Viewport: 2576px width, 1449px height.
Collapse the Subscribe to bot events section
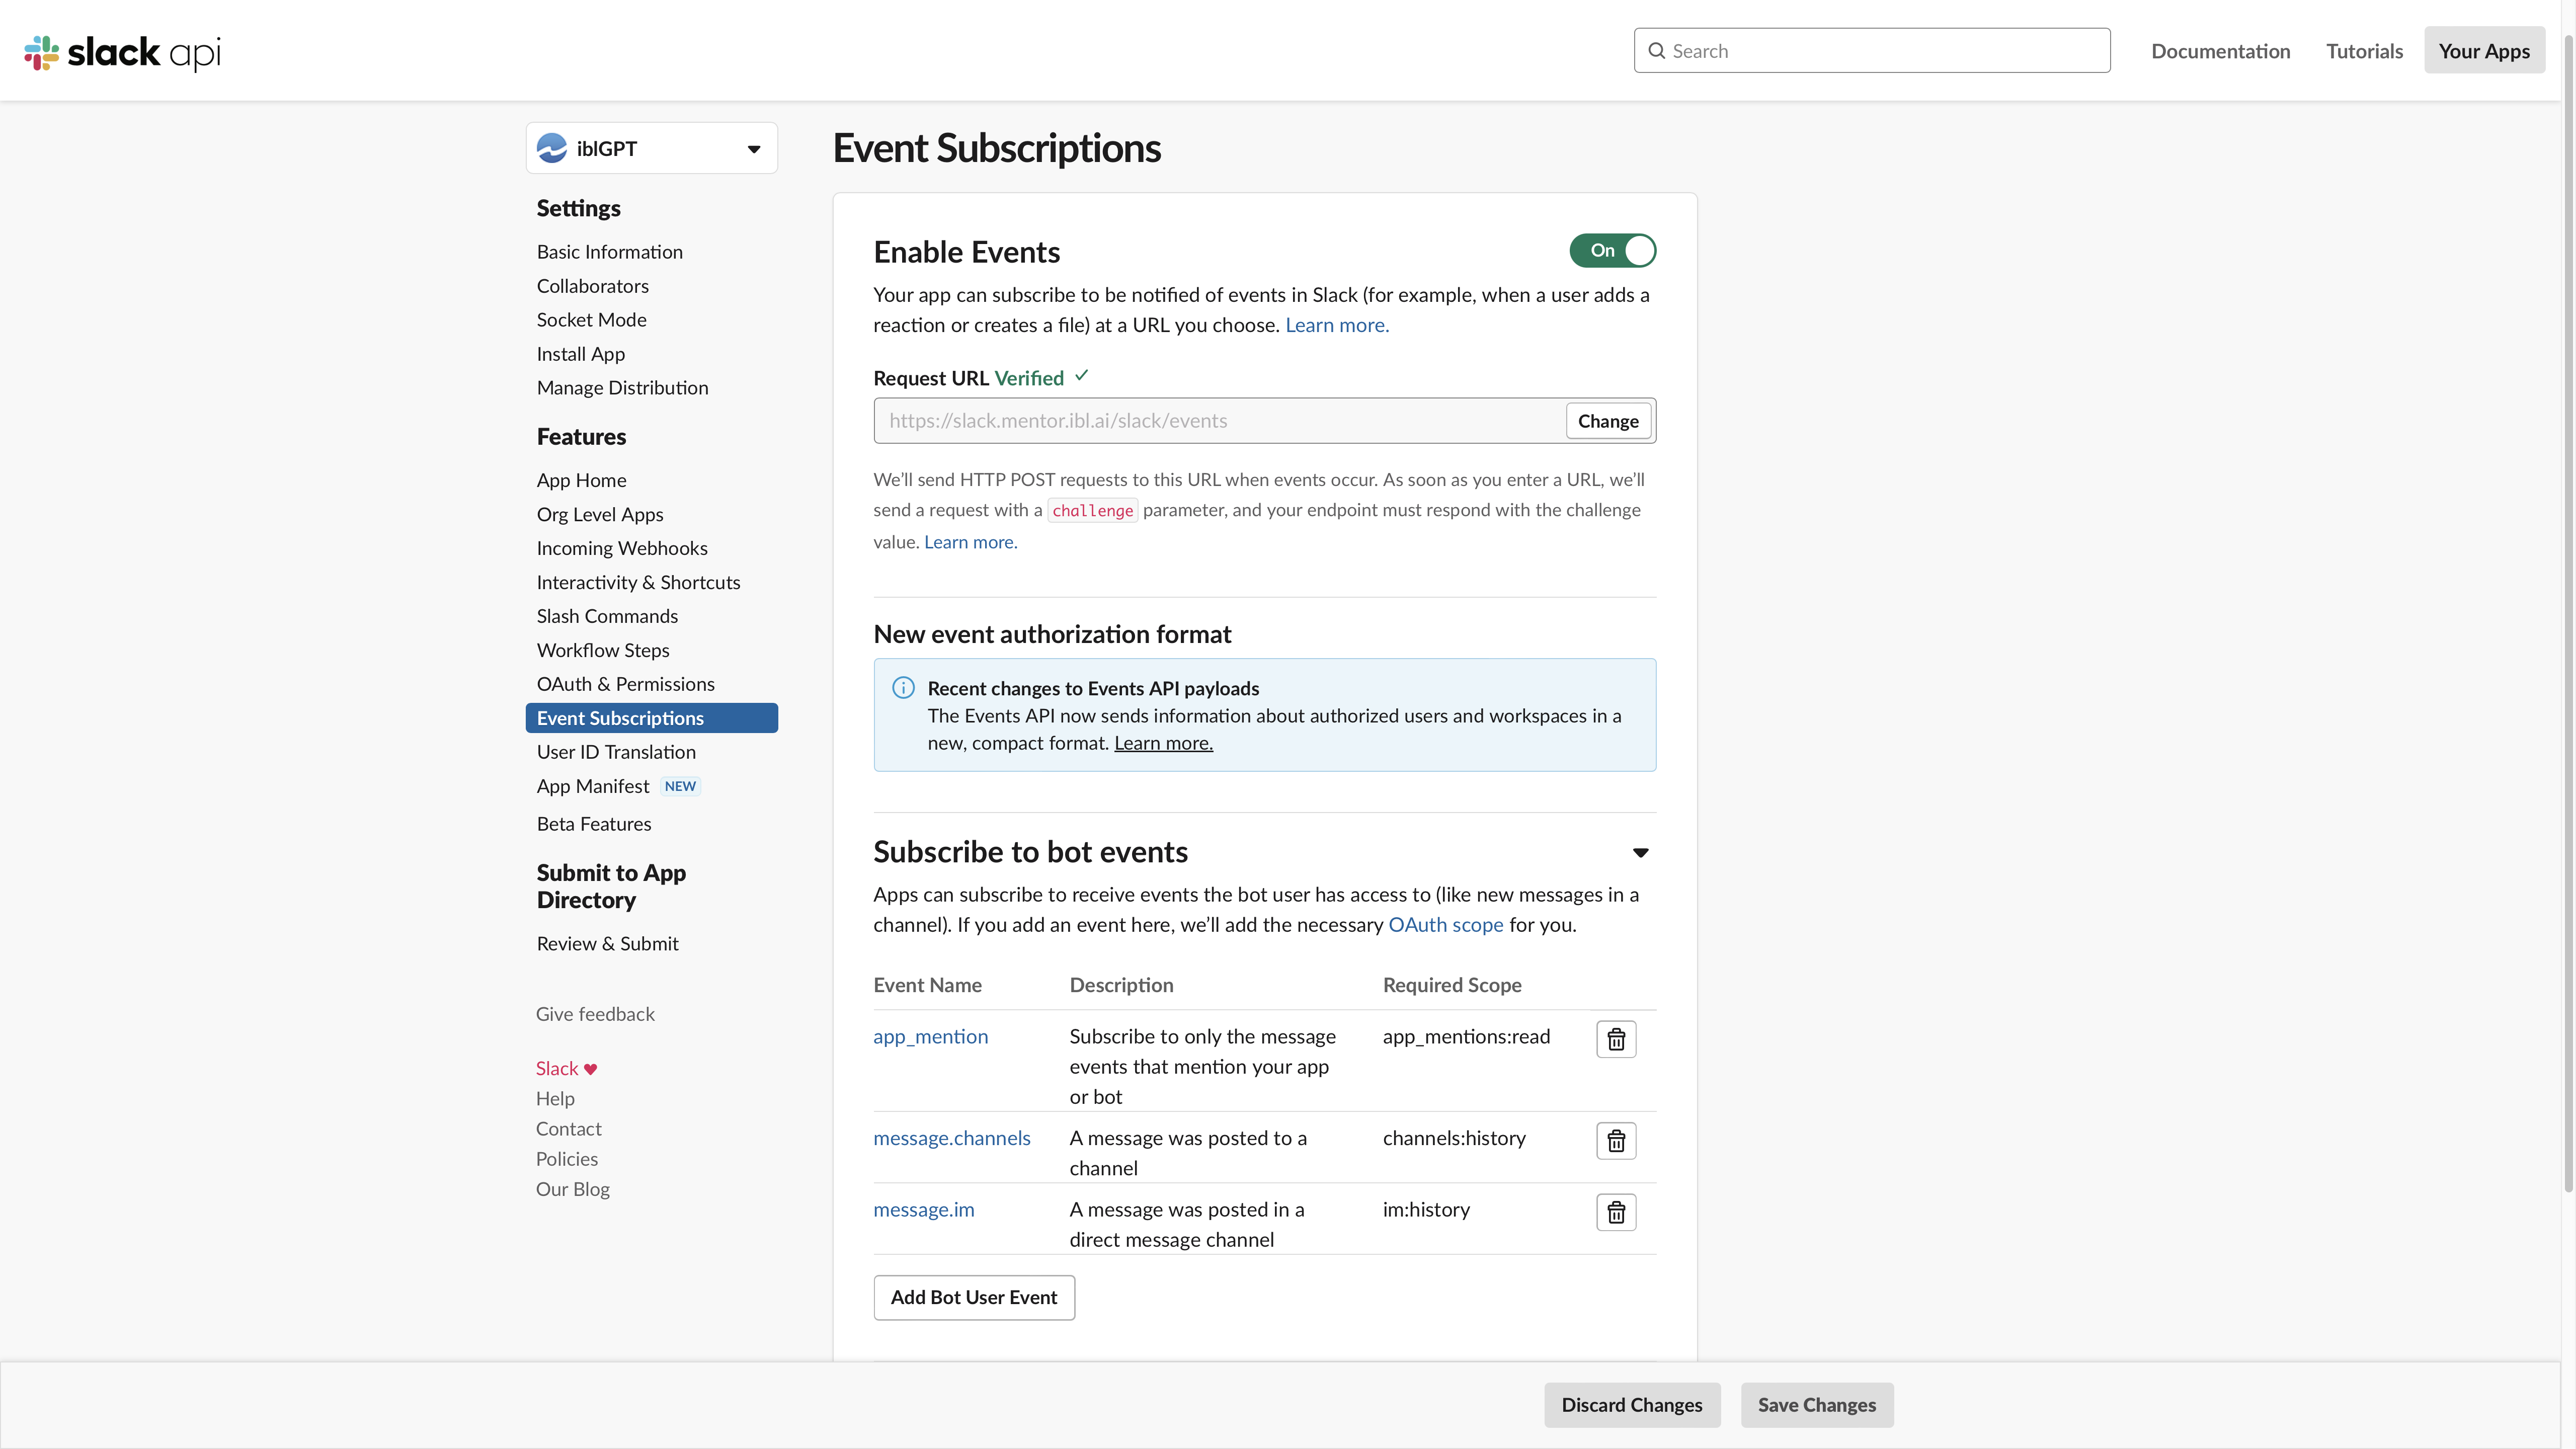coord(1640,853)
